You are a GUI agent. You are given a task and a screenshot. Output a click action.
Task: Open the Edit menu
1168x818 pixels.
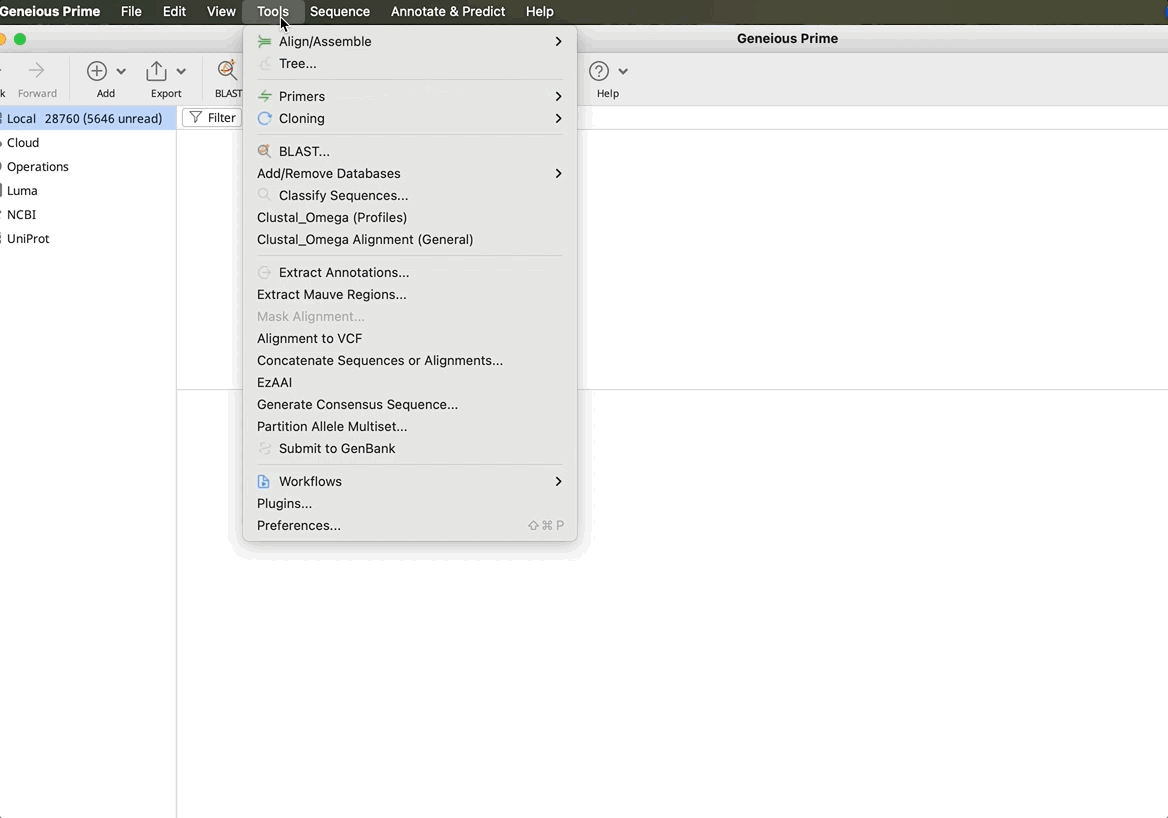coord(174,11)
